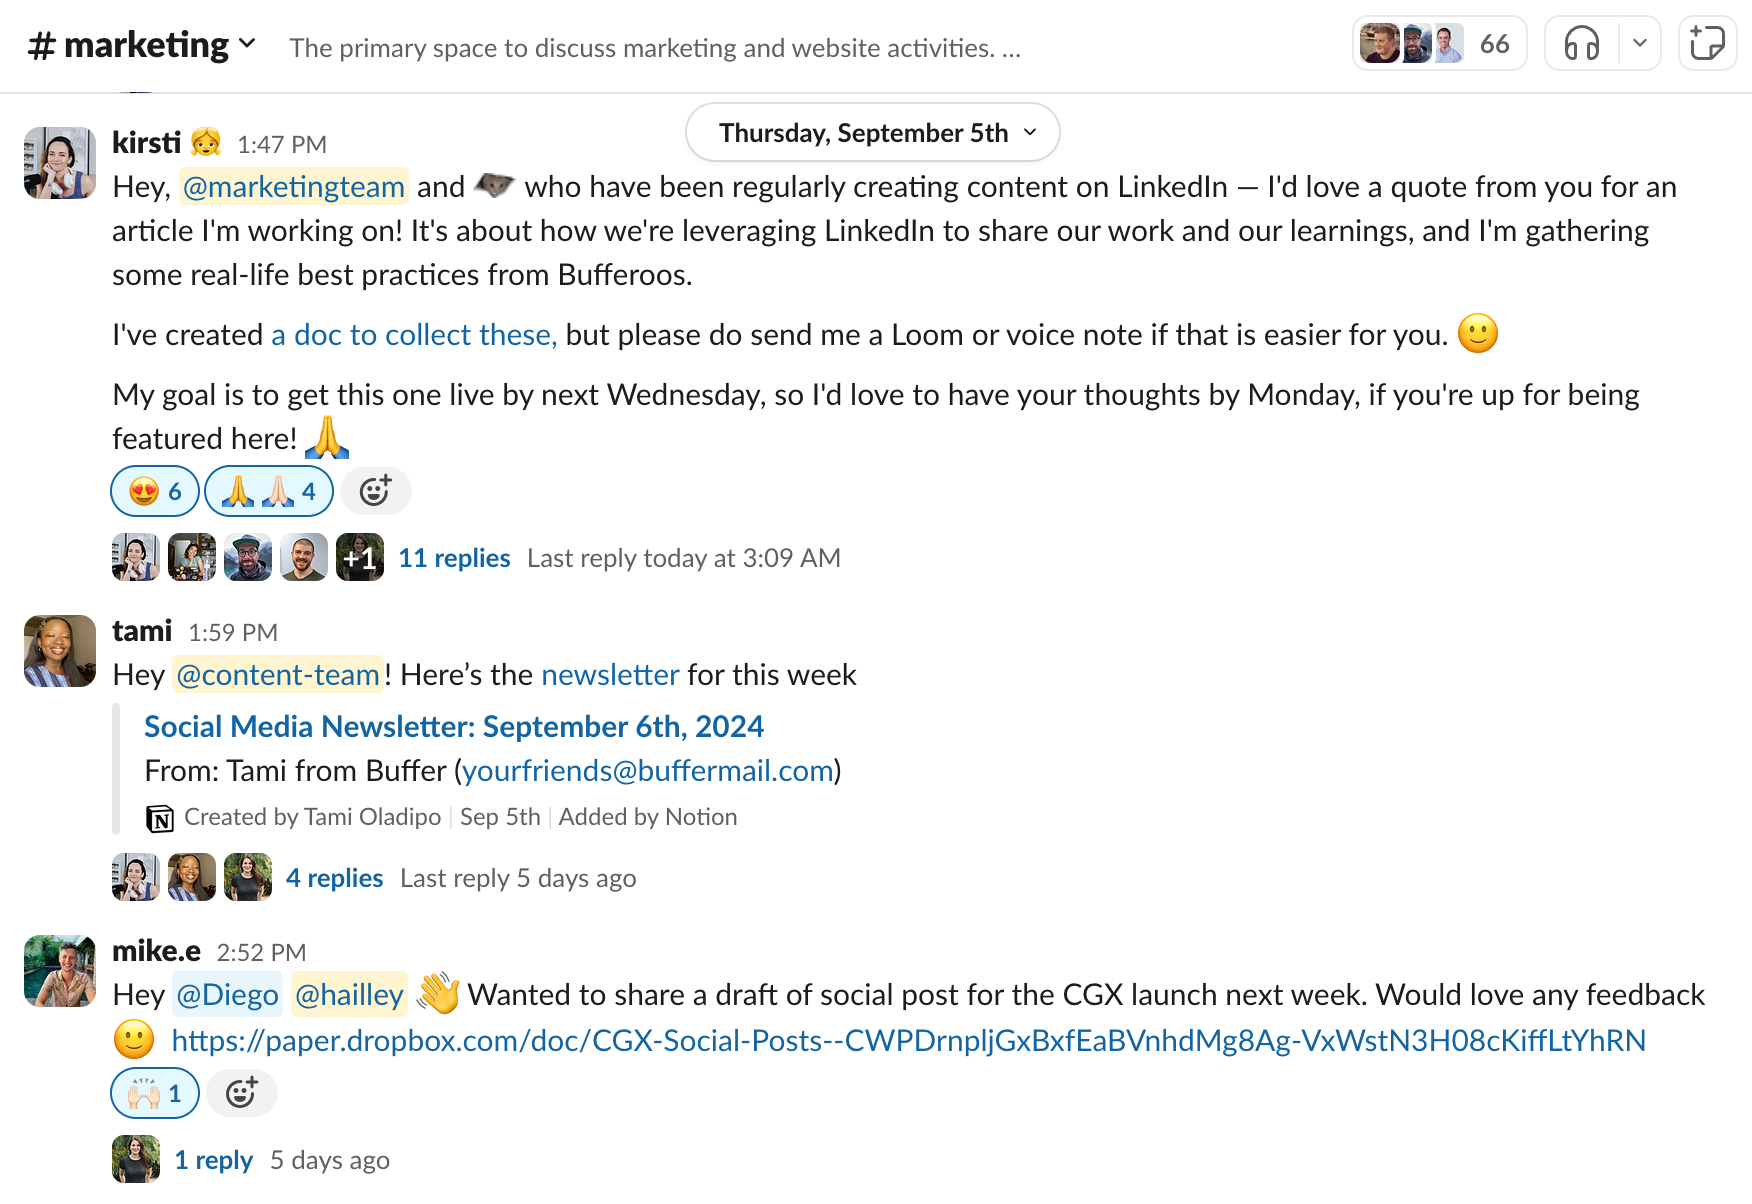Open mike.e's profile avatar
Screen dimensions: 1752x1204
[x=60, y=971]
